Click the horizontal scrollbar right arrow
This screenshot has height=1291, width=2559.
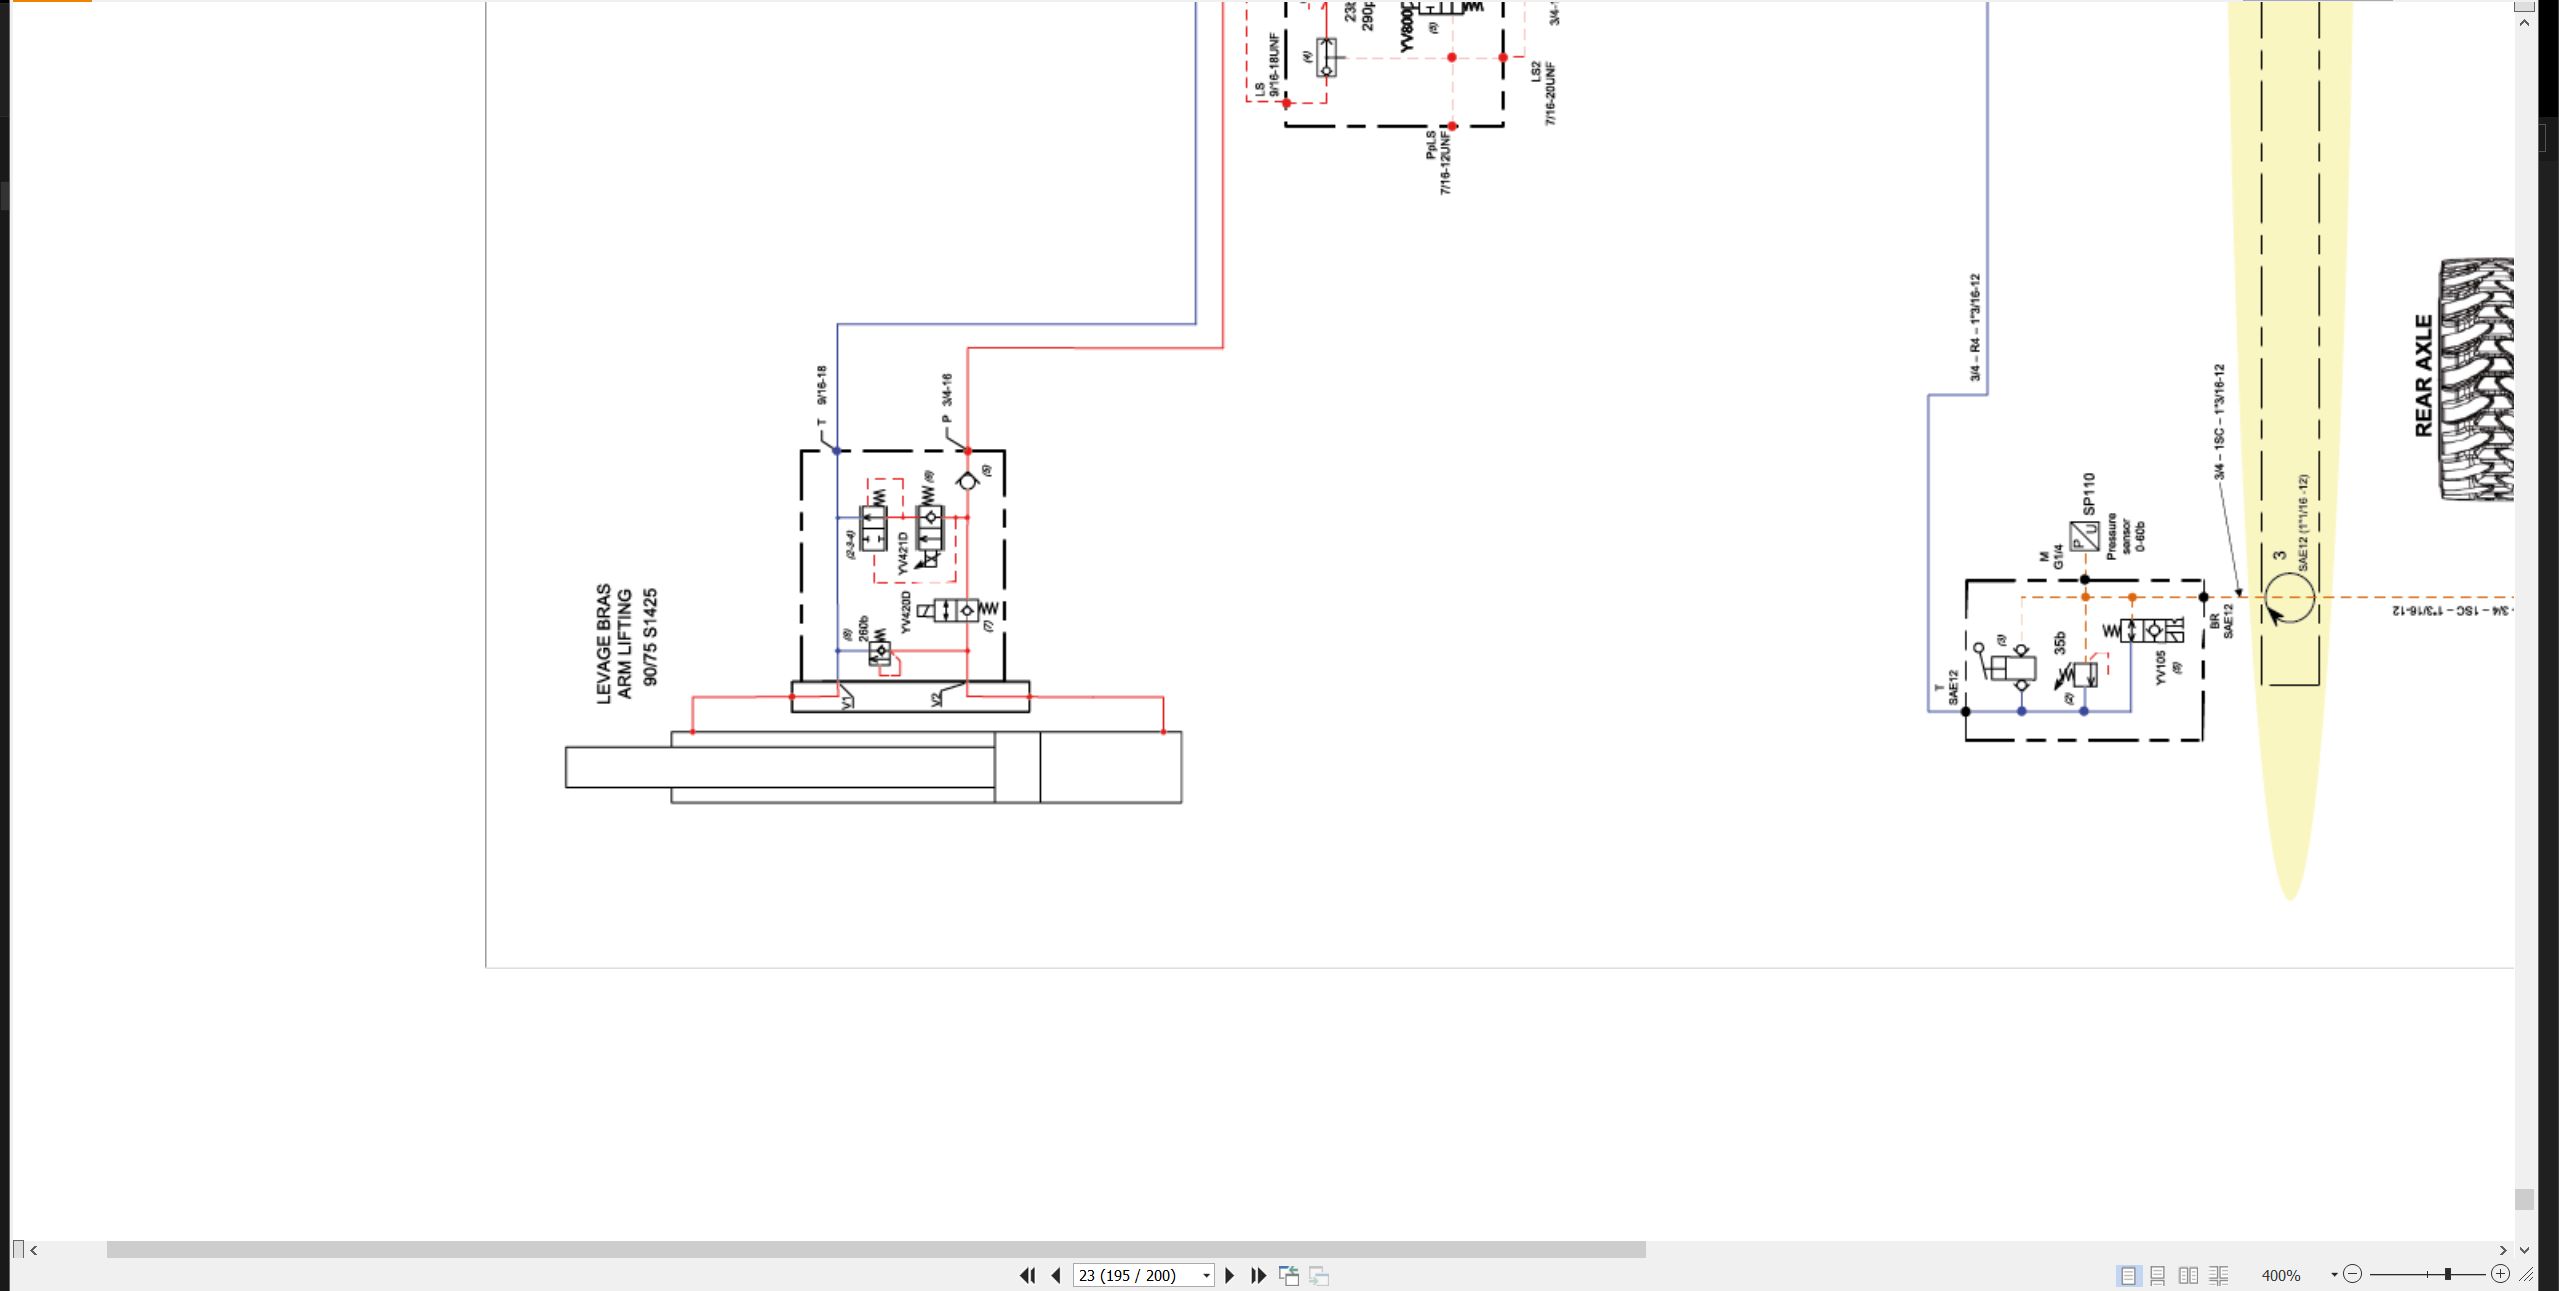coord(2503,1250)
